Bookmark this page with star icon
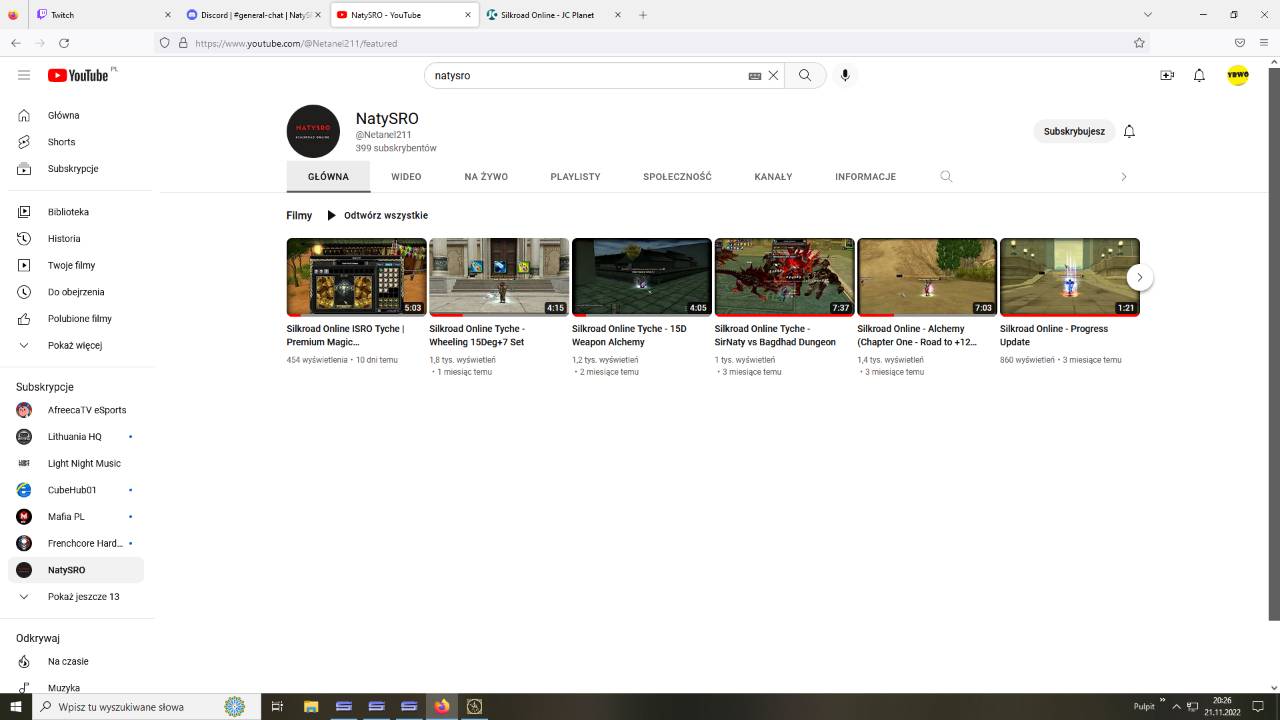1280x720 pixels. [x=1139, y=43]
